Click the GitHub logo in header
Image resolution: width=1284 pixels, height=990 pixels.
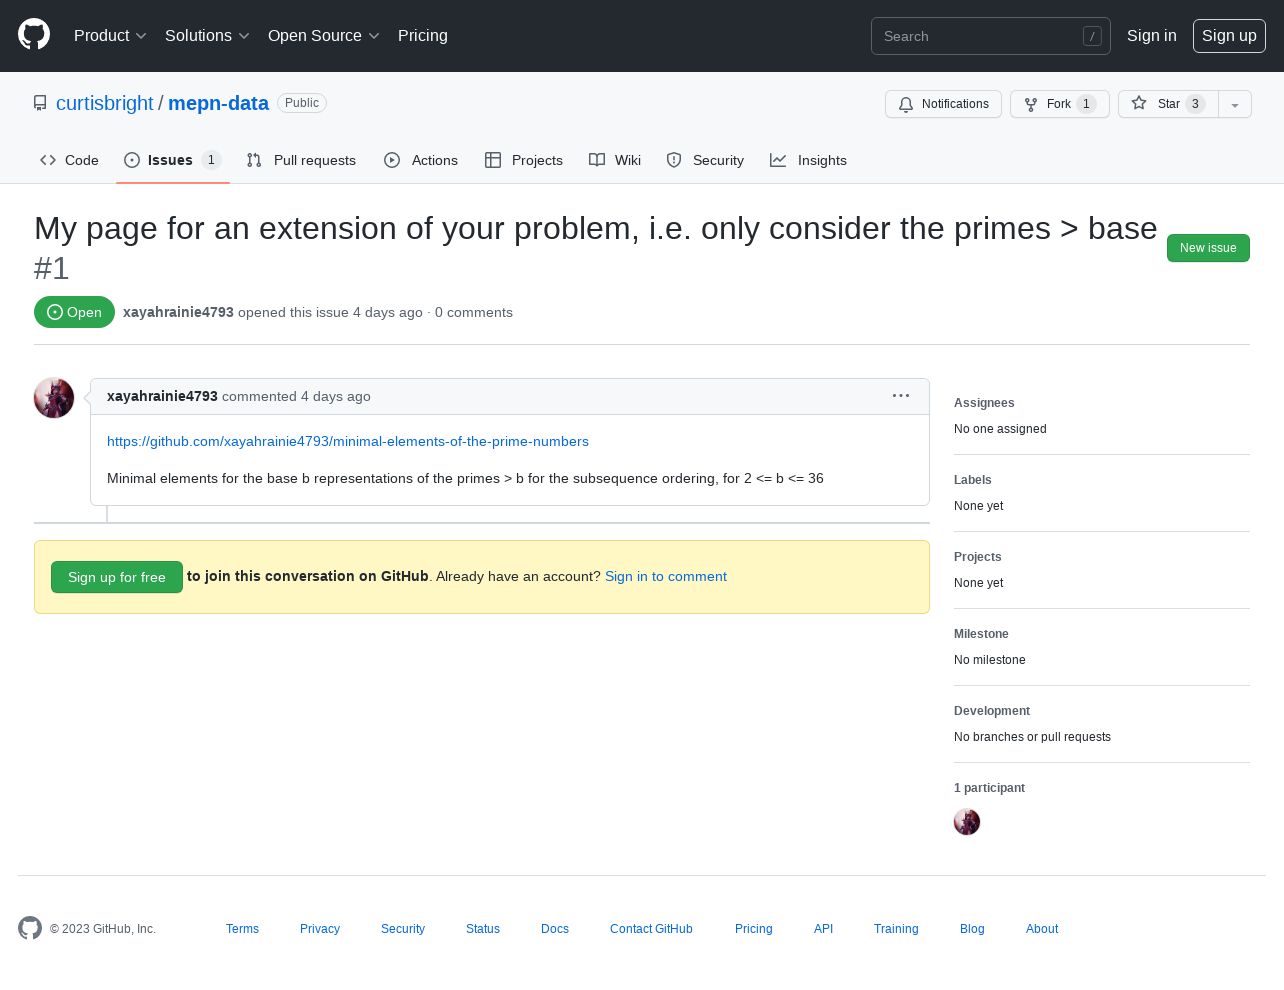click(x=34, y=35)
